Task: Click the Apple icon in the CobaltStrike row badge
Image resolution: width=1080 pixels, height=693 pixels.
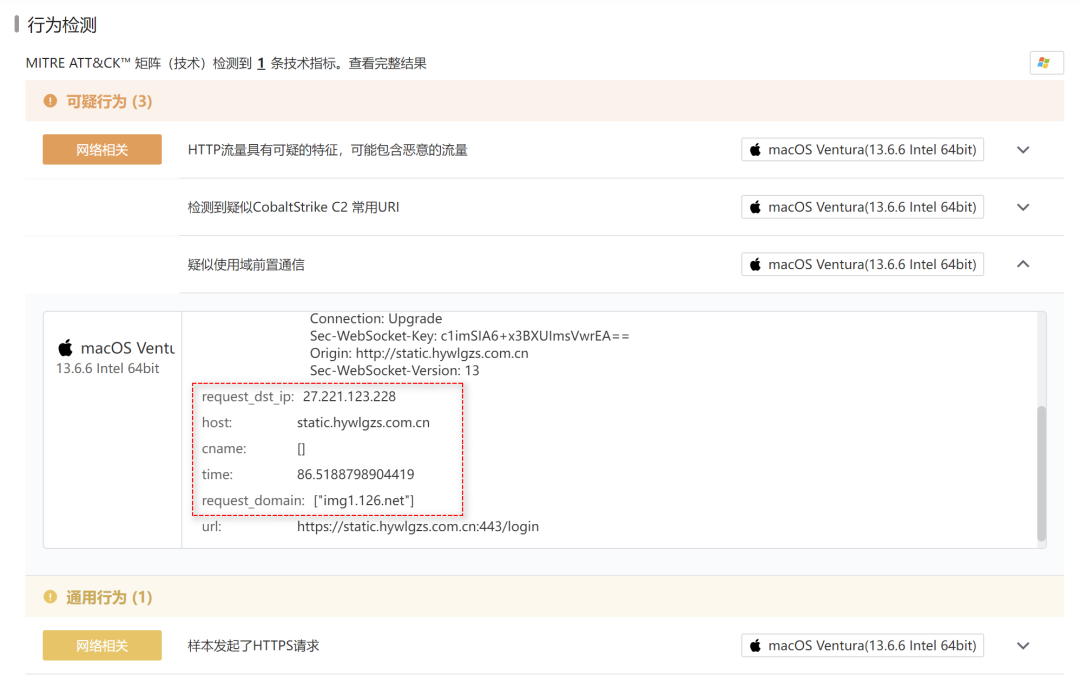Action: [755, 207]
